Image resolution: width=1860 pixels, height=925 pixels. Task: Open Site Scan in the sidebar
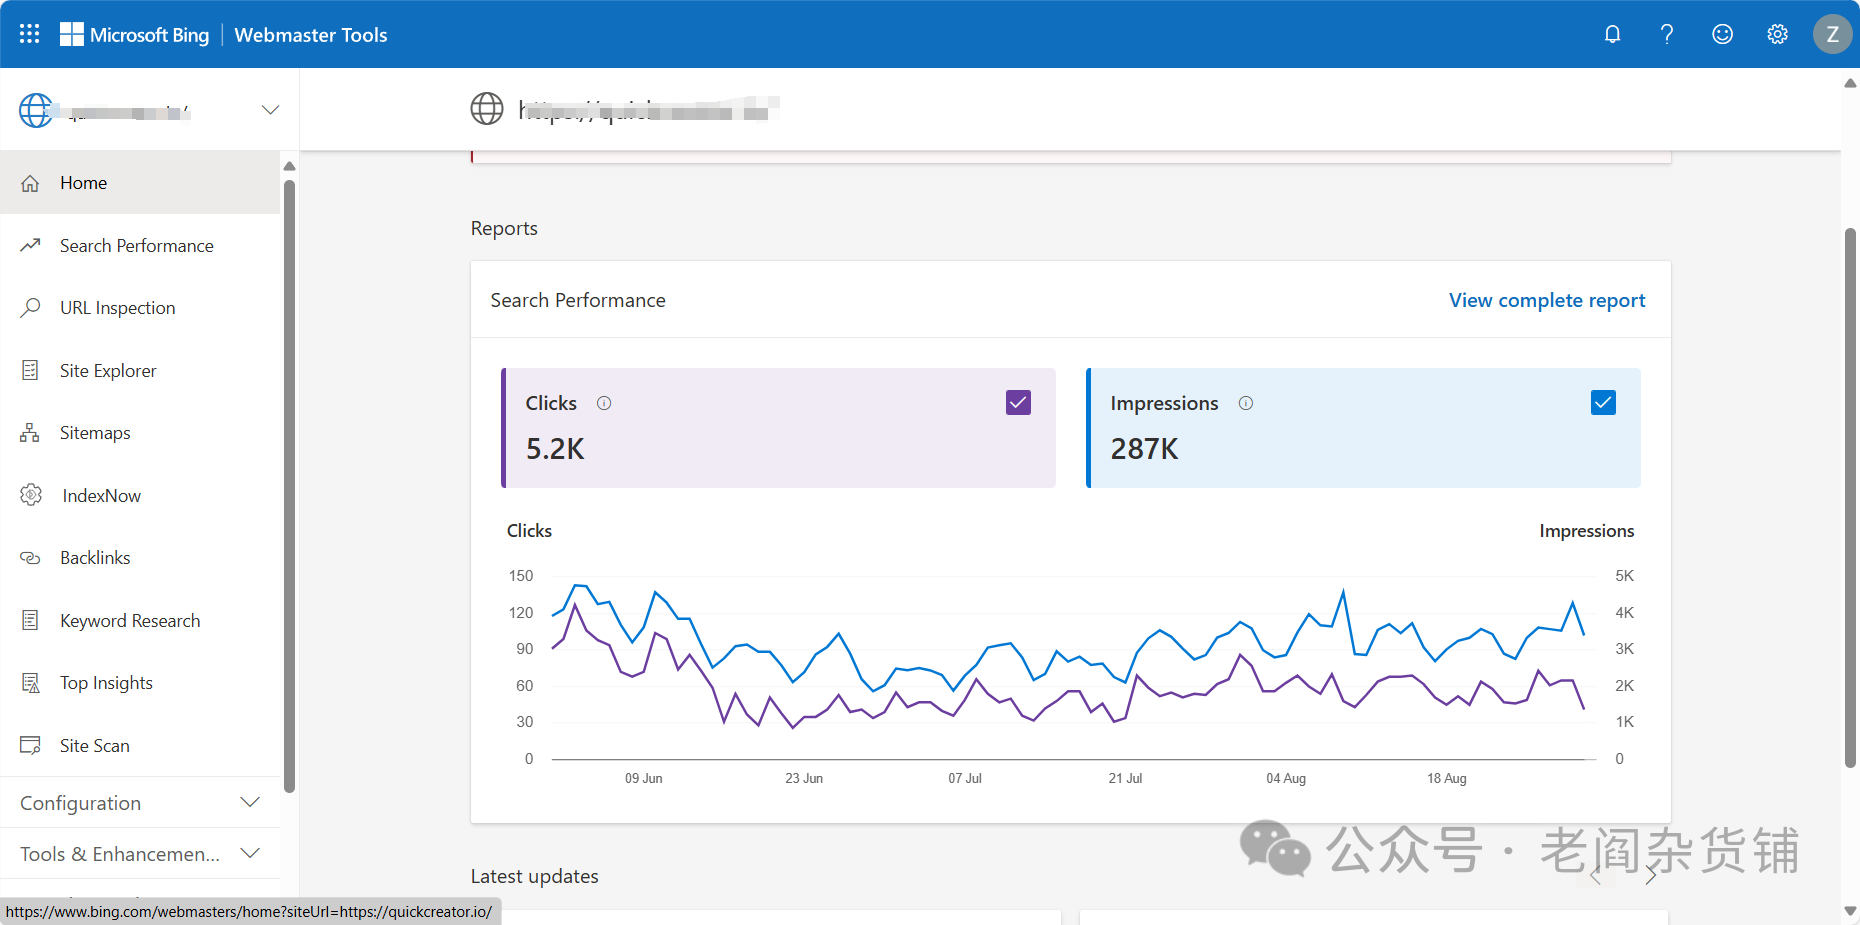(x=140, y=745)
